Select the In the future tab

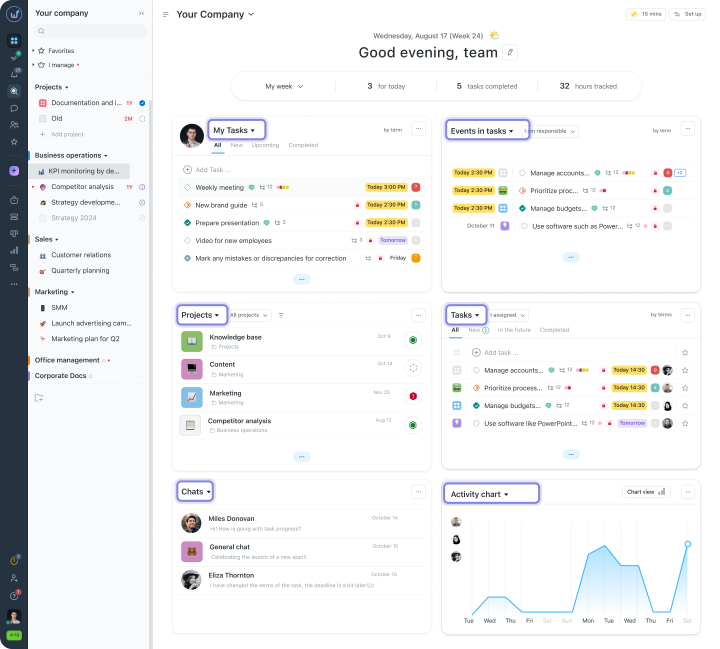tap(514, 330)
